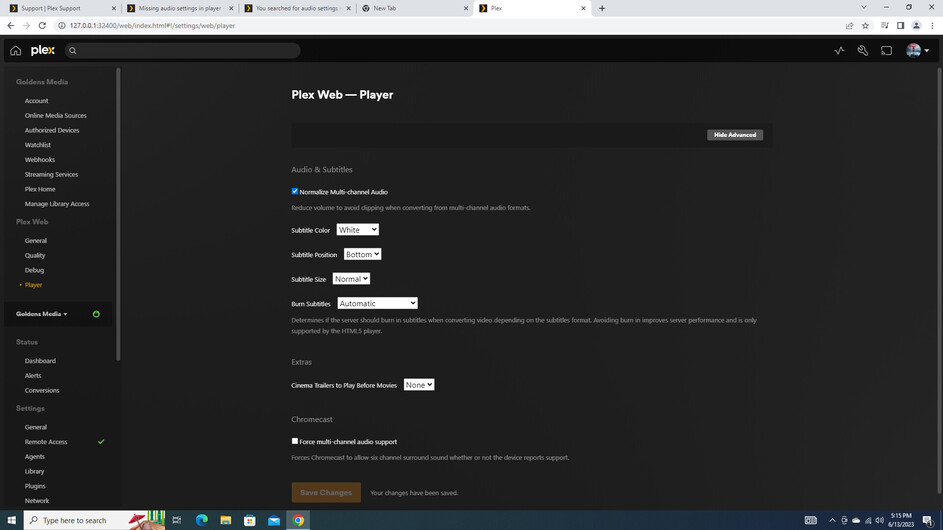Open Webhooks settings
Image resolution: width=943 pixels, height=530 pixels.
(x=40, y=159)
